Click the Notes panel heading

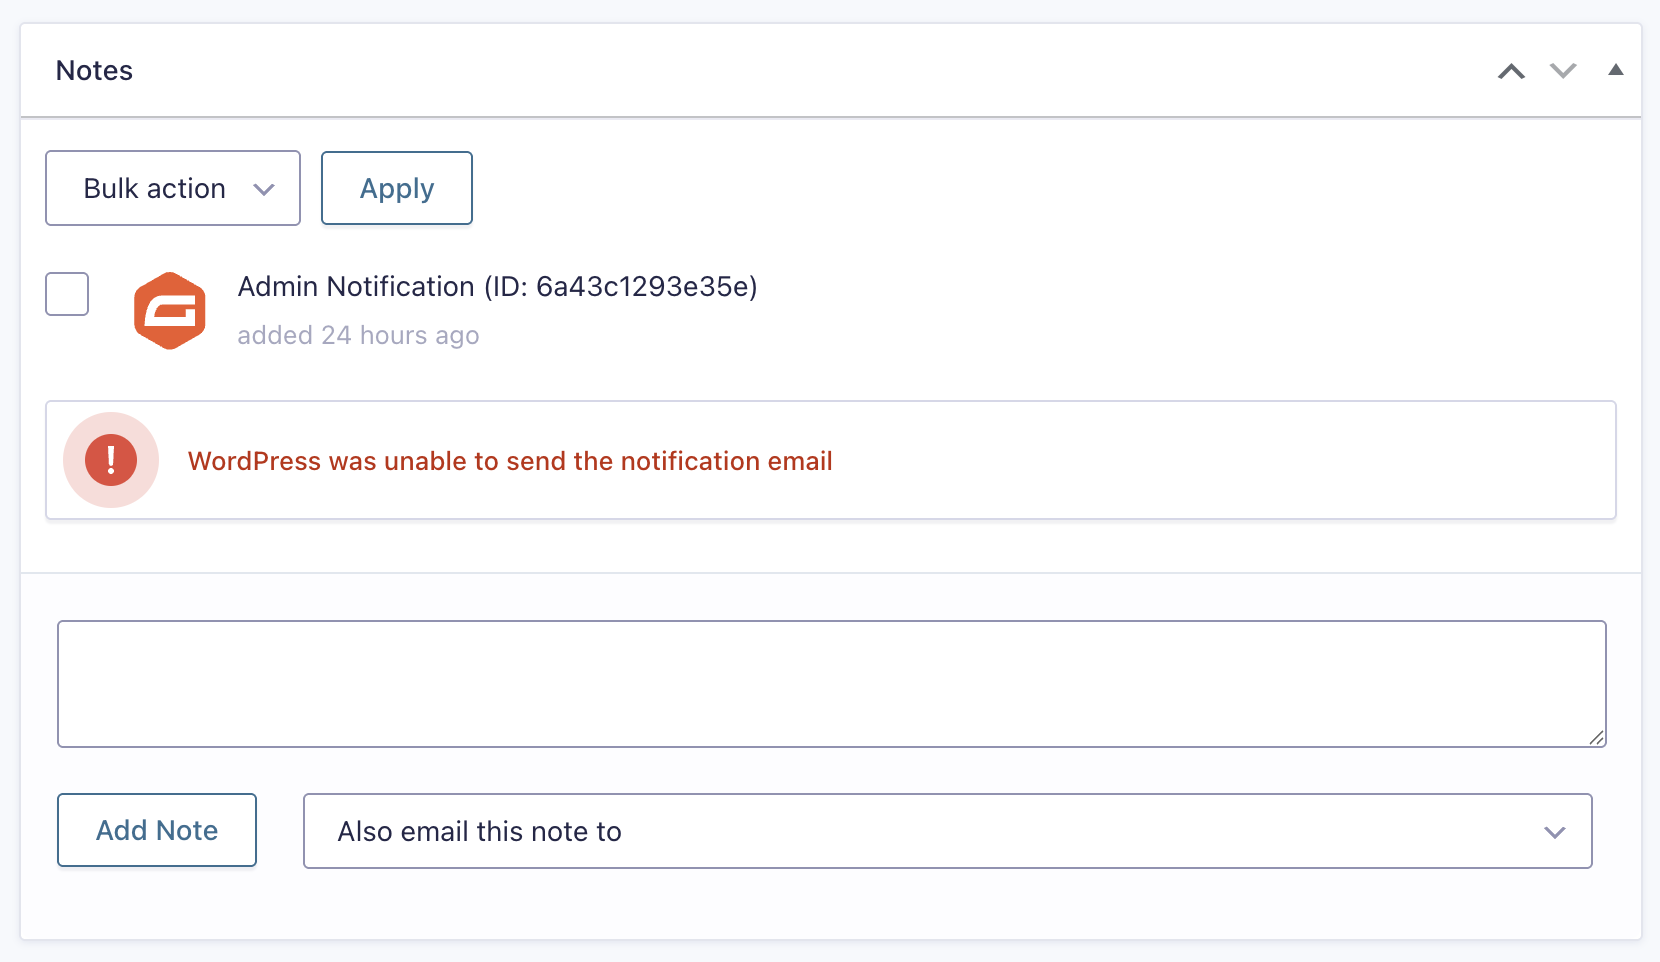(94, 71)
